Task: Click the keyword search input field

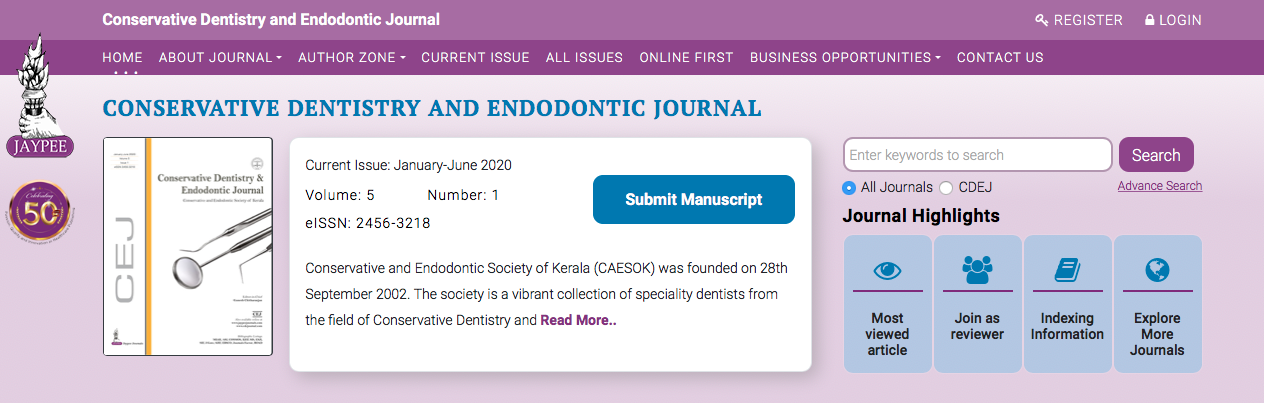Action: 977,155
